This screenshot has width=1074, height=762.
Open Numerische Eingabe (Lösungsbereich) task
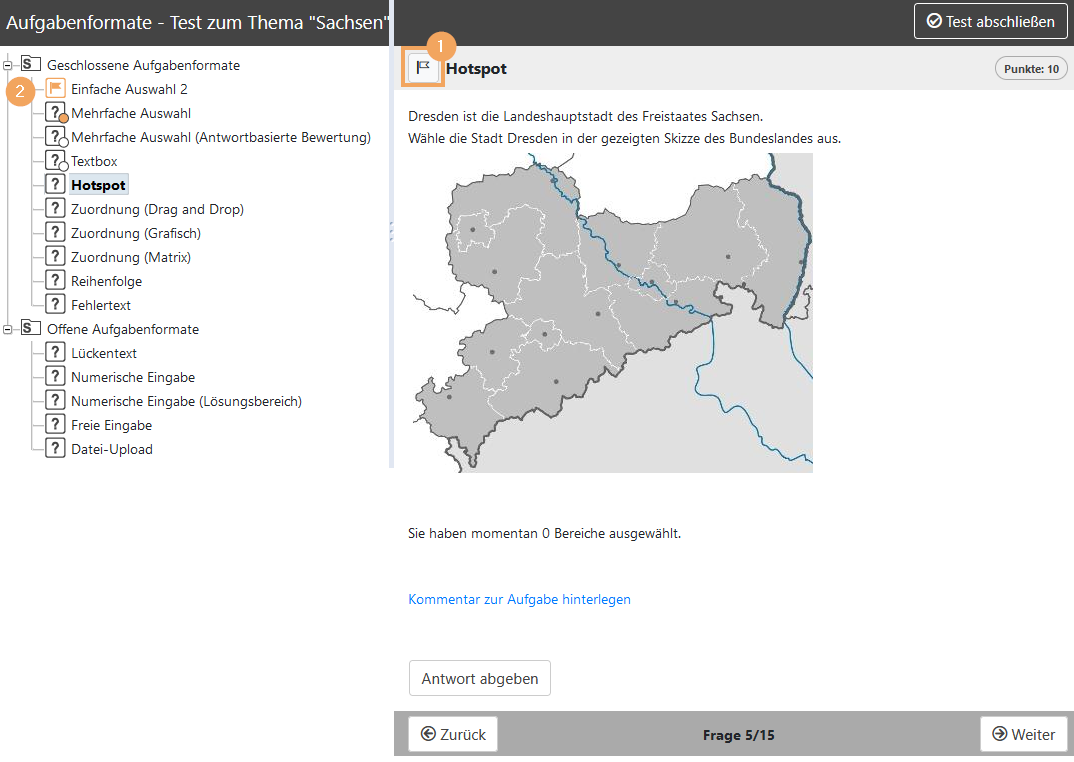[x=186, y=401]
